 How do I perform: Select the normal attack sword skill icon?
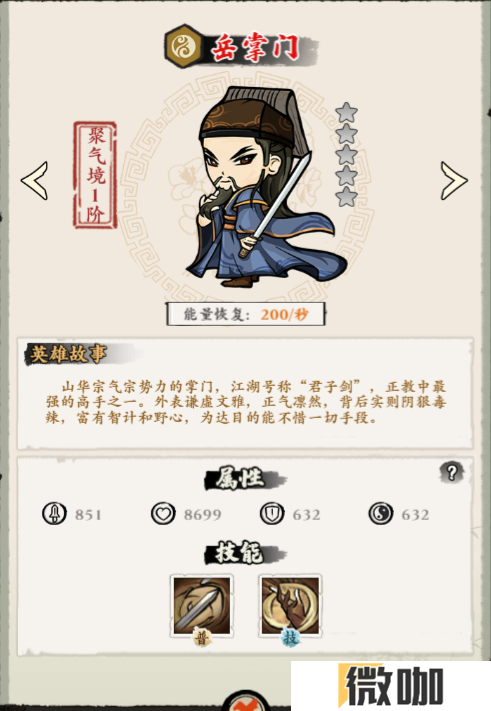202,605
